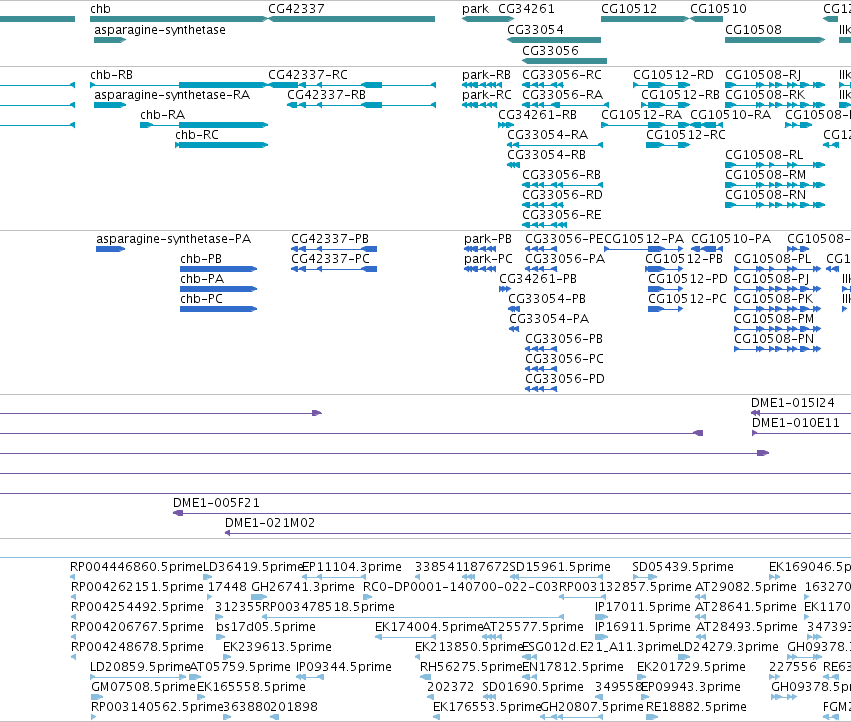Select BAC clone DME1-021M02
Viewport: 851px width, 722px height.
tap(270, 523)
